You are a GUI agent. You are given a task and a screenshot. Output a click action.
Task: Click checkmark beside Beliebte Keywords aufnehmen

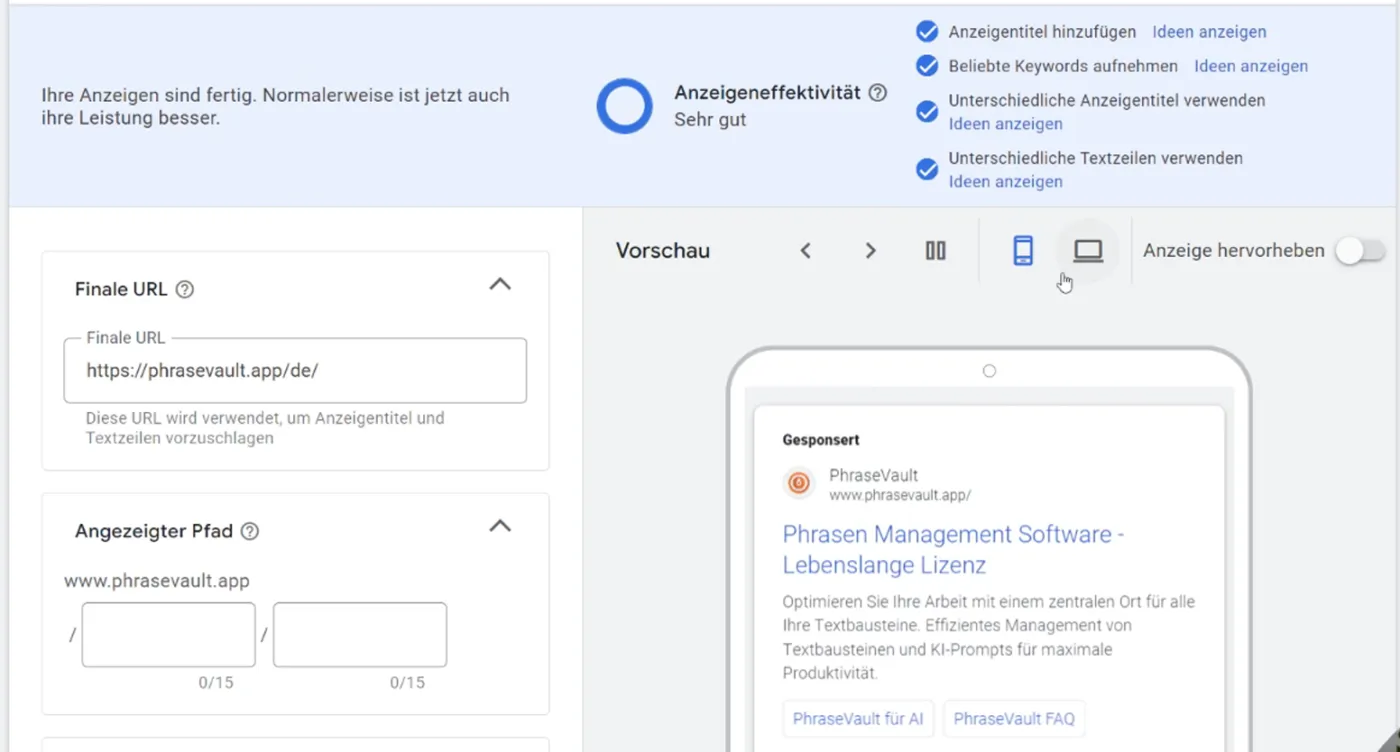(x=927, y=66)
